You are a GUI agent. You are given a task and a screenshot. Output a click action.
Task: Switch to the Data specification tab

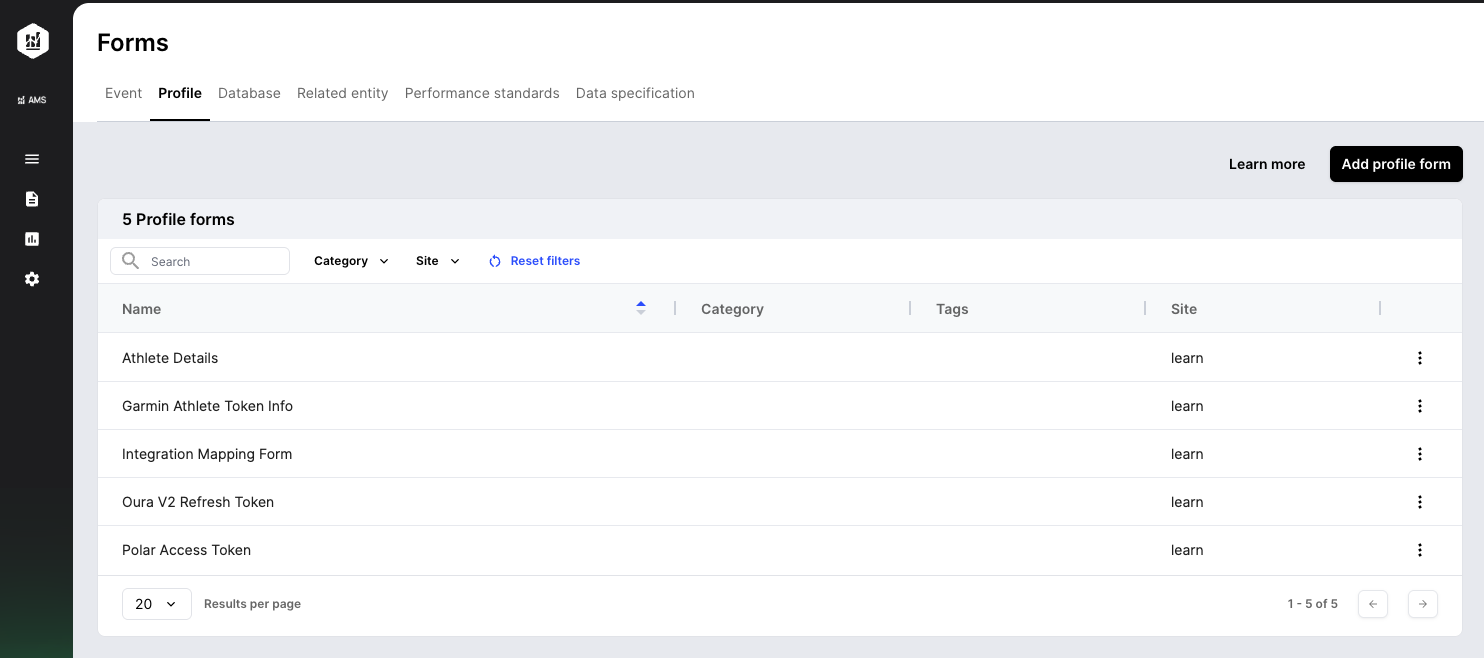click(x=635, y=93)
